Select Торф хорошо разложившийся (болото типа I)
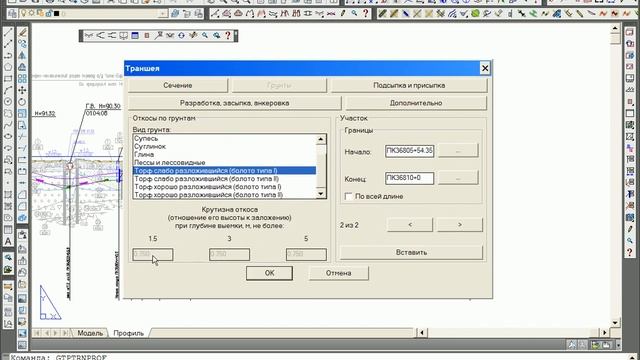The height and width of the screenshot is (360, 640). click(x=224, y=187)
